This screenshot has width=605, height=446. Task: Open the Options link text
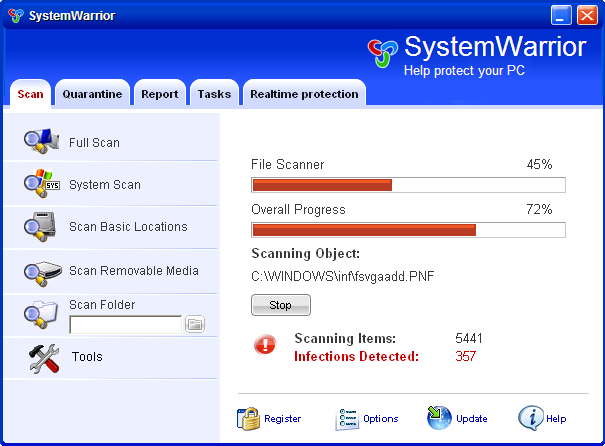[x=380, y=419]
